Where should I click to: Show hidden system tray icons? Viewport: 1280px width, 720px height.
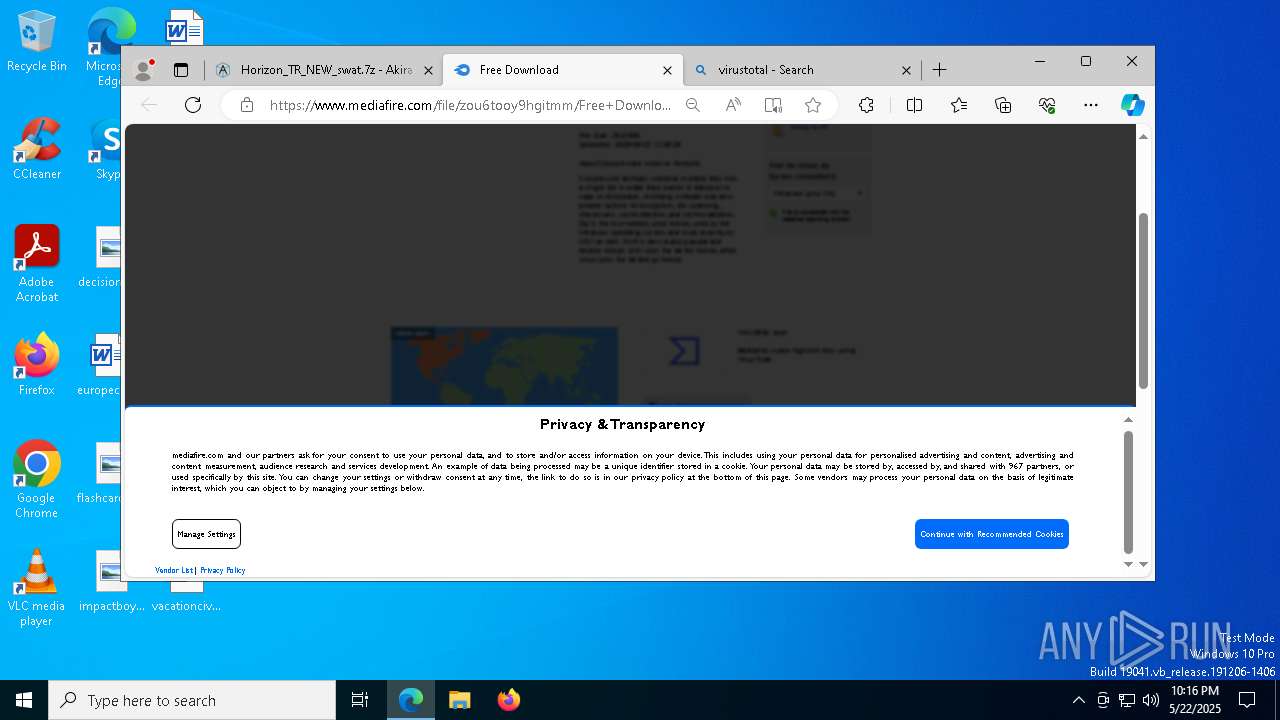1078,700
